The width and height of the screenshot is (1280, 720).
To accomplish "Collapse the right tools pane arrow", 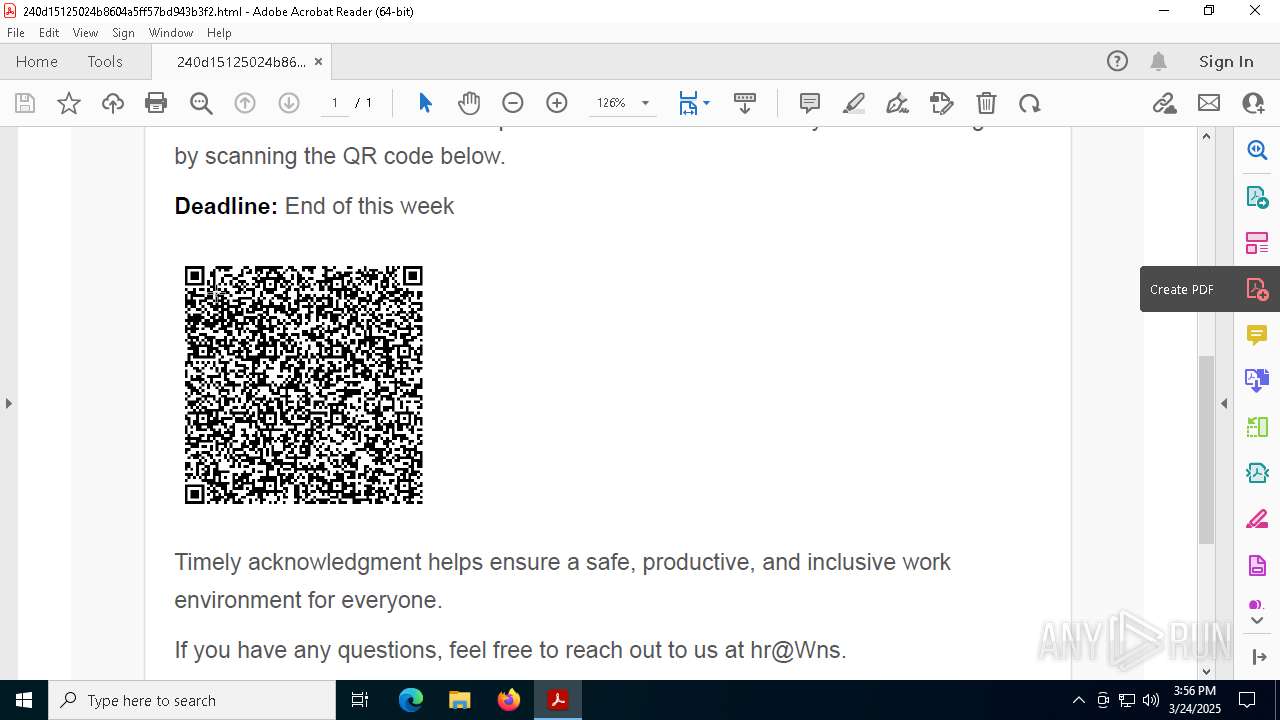I will pos(1224,403).
